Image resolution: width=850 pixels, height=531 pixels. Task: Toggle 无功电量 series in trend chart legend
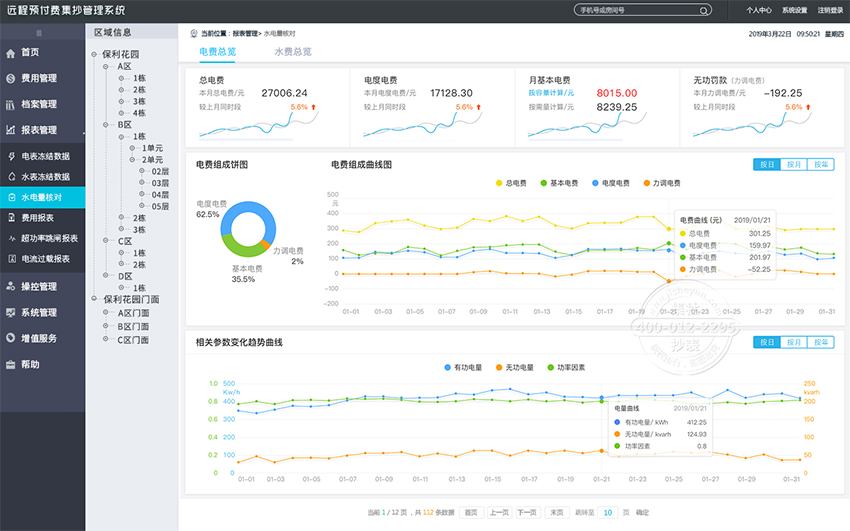[x=515, y=367]
